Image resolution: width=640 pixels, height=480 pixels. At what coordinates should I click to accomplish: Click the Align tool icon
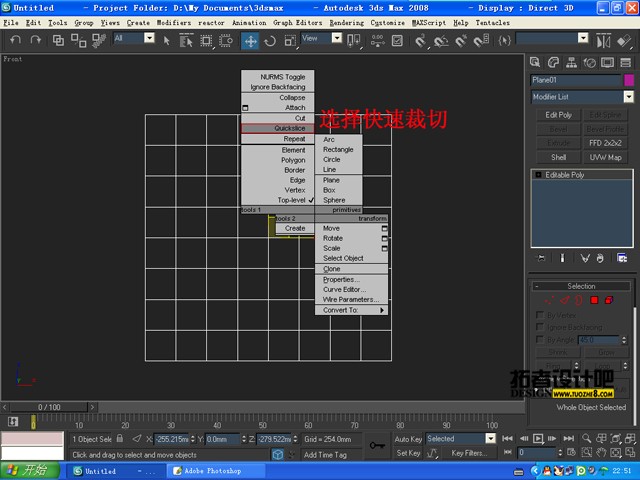coord(624,41)
